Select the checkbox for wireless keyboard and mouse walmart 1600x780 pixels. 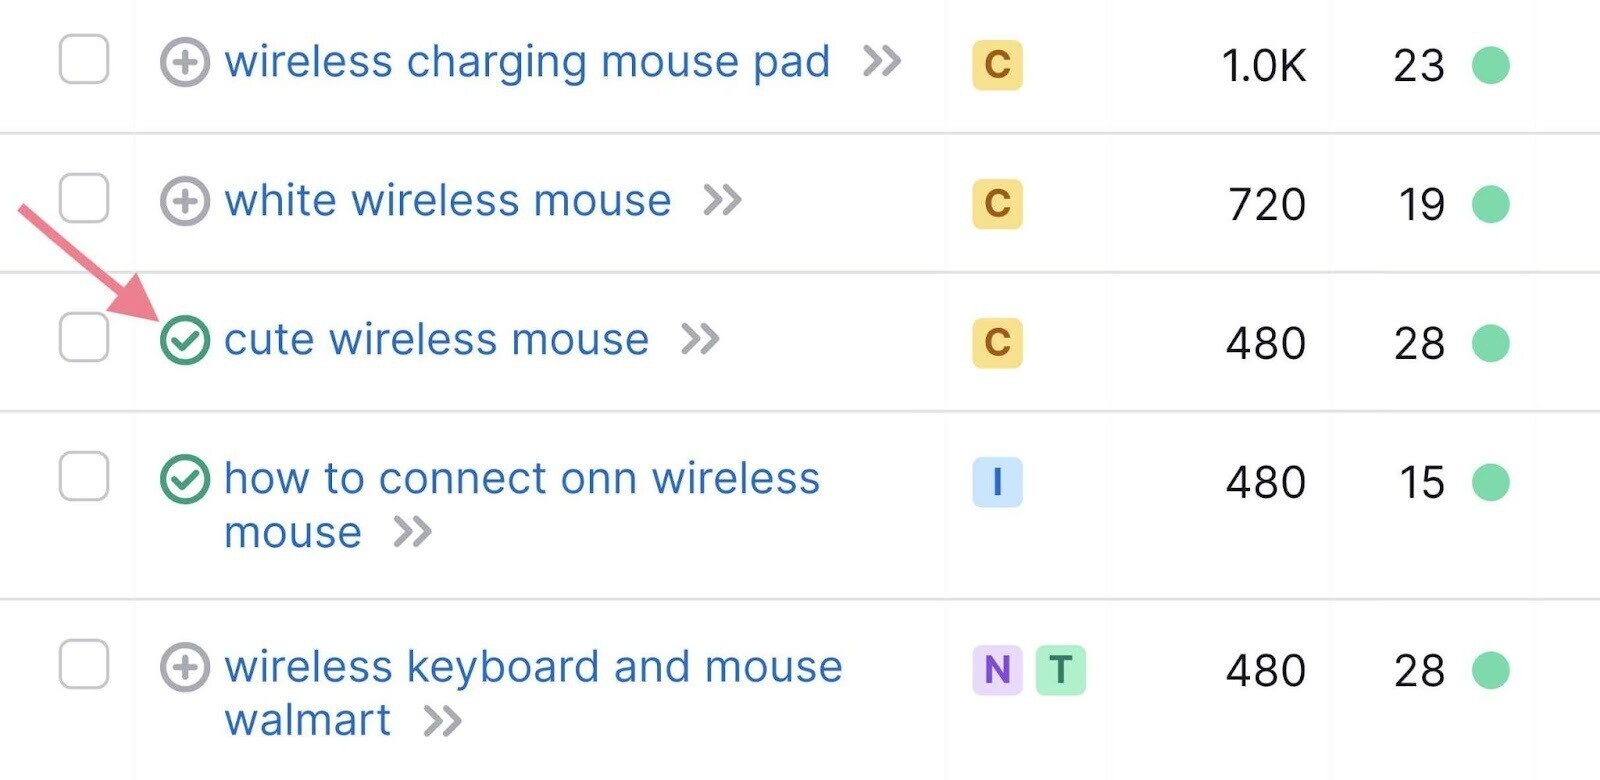(82, 665)
